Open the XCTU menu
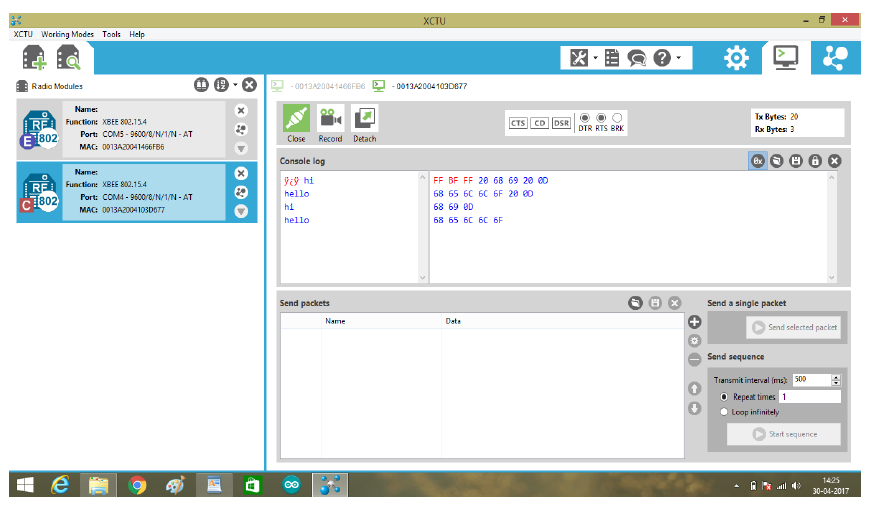 point(23,34)
